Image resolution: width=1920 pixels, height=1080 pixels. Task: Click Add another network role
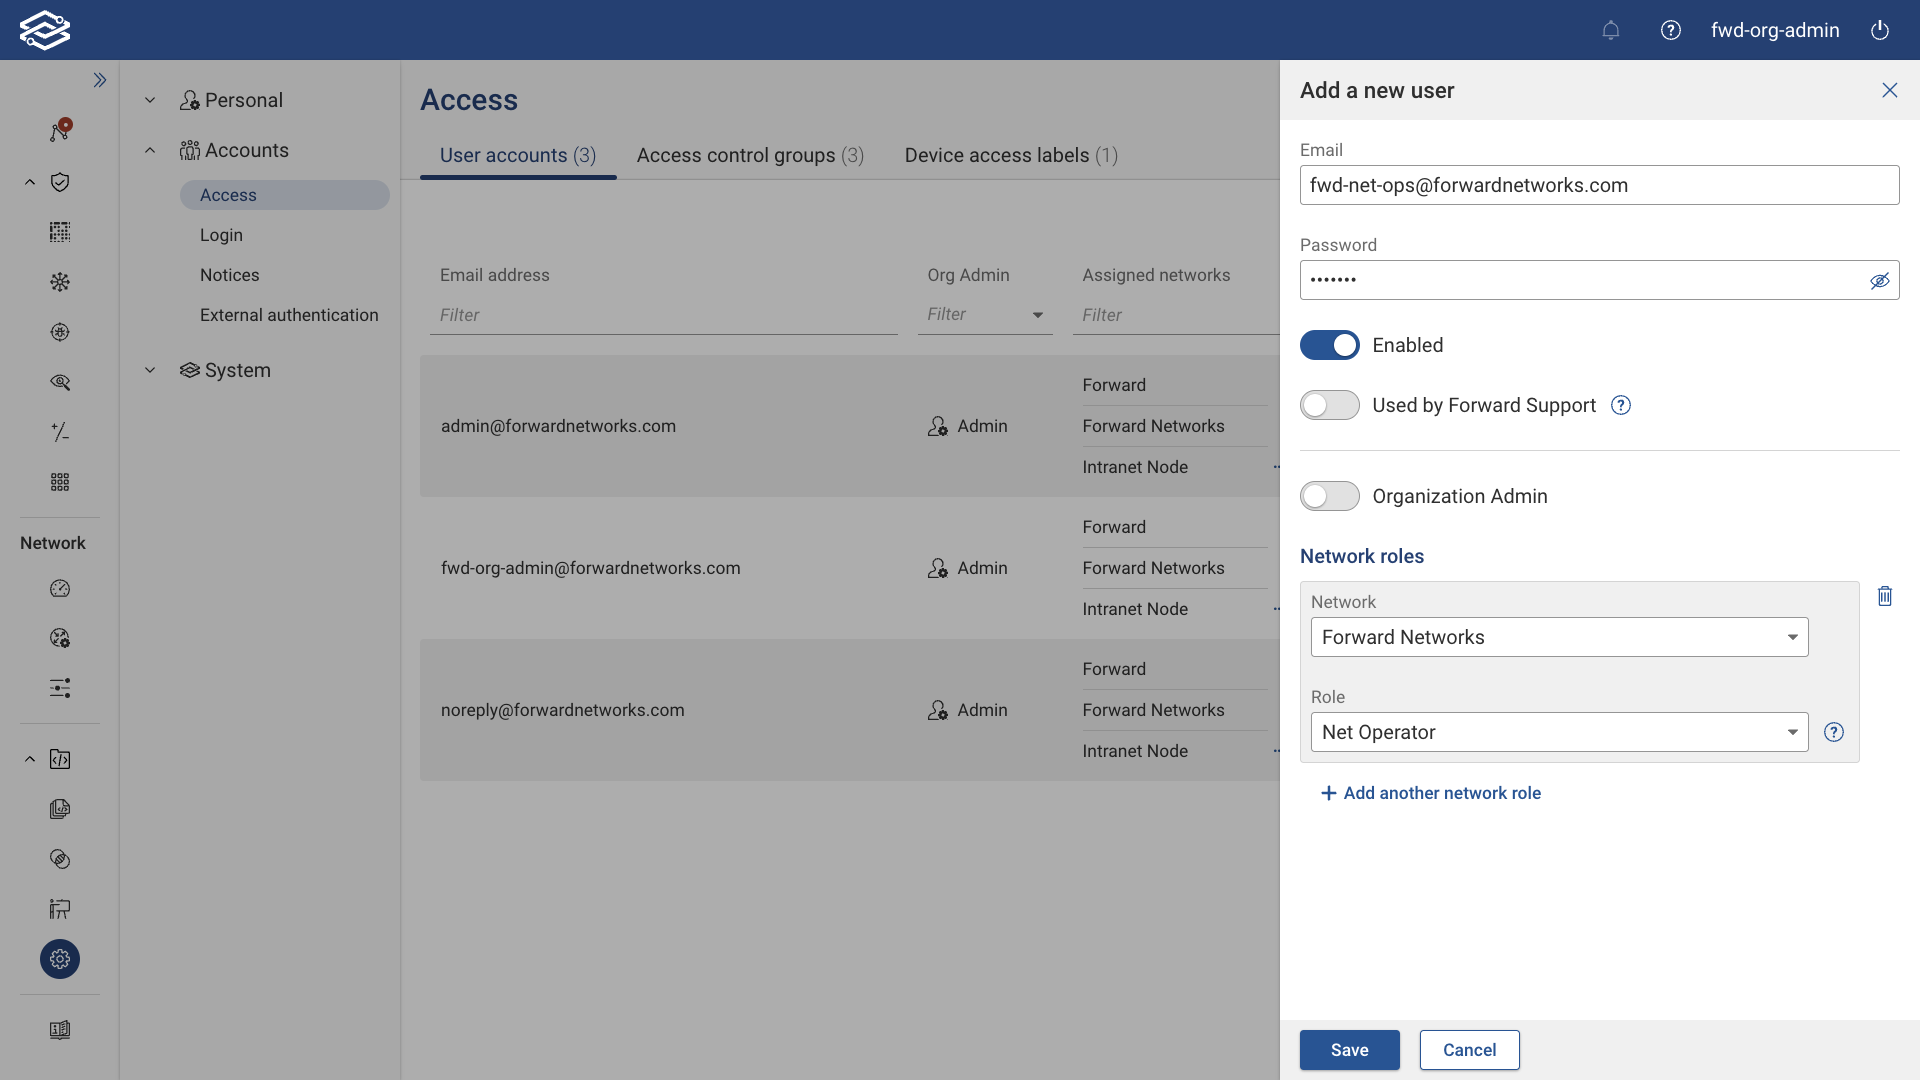(1430, 792)
